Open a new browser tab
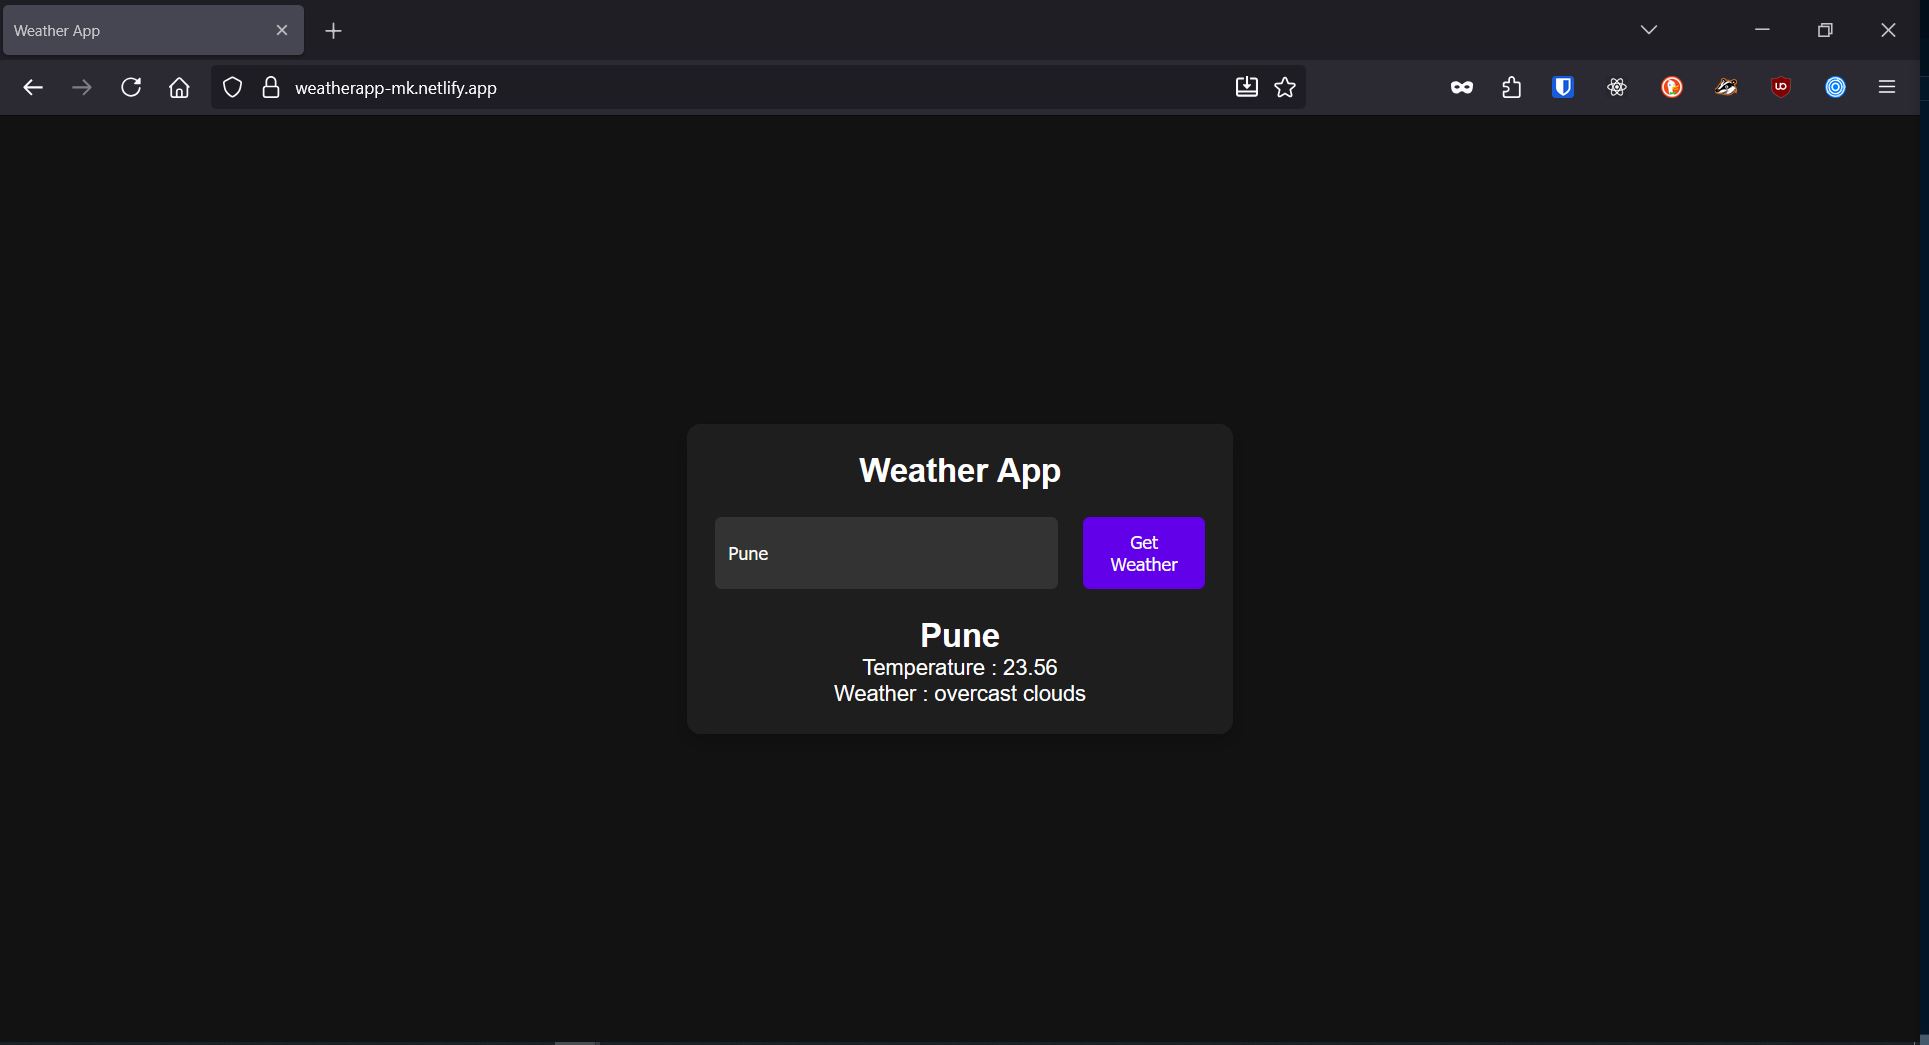 (x=333, y=31)
